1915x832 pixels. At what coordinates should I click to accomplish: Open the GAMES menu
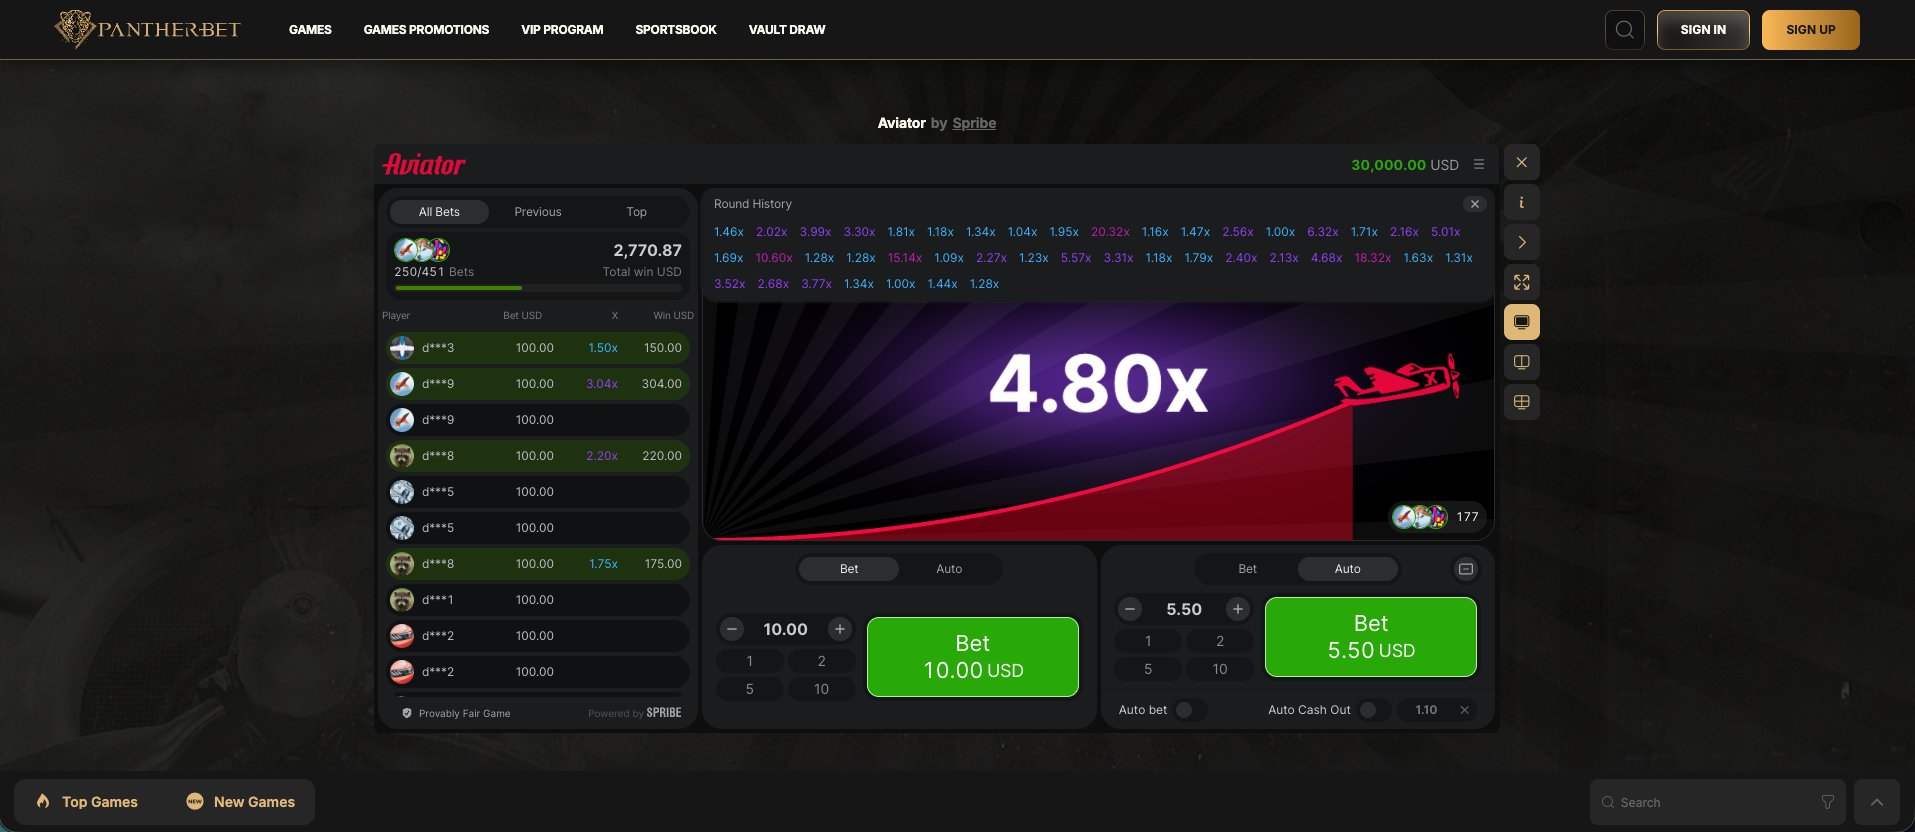tap(310, 30)
